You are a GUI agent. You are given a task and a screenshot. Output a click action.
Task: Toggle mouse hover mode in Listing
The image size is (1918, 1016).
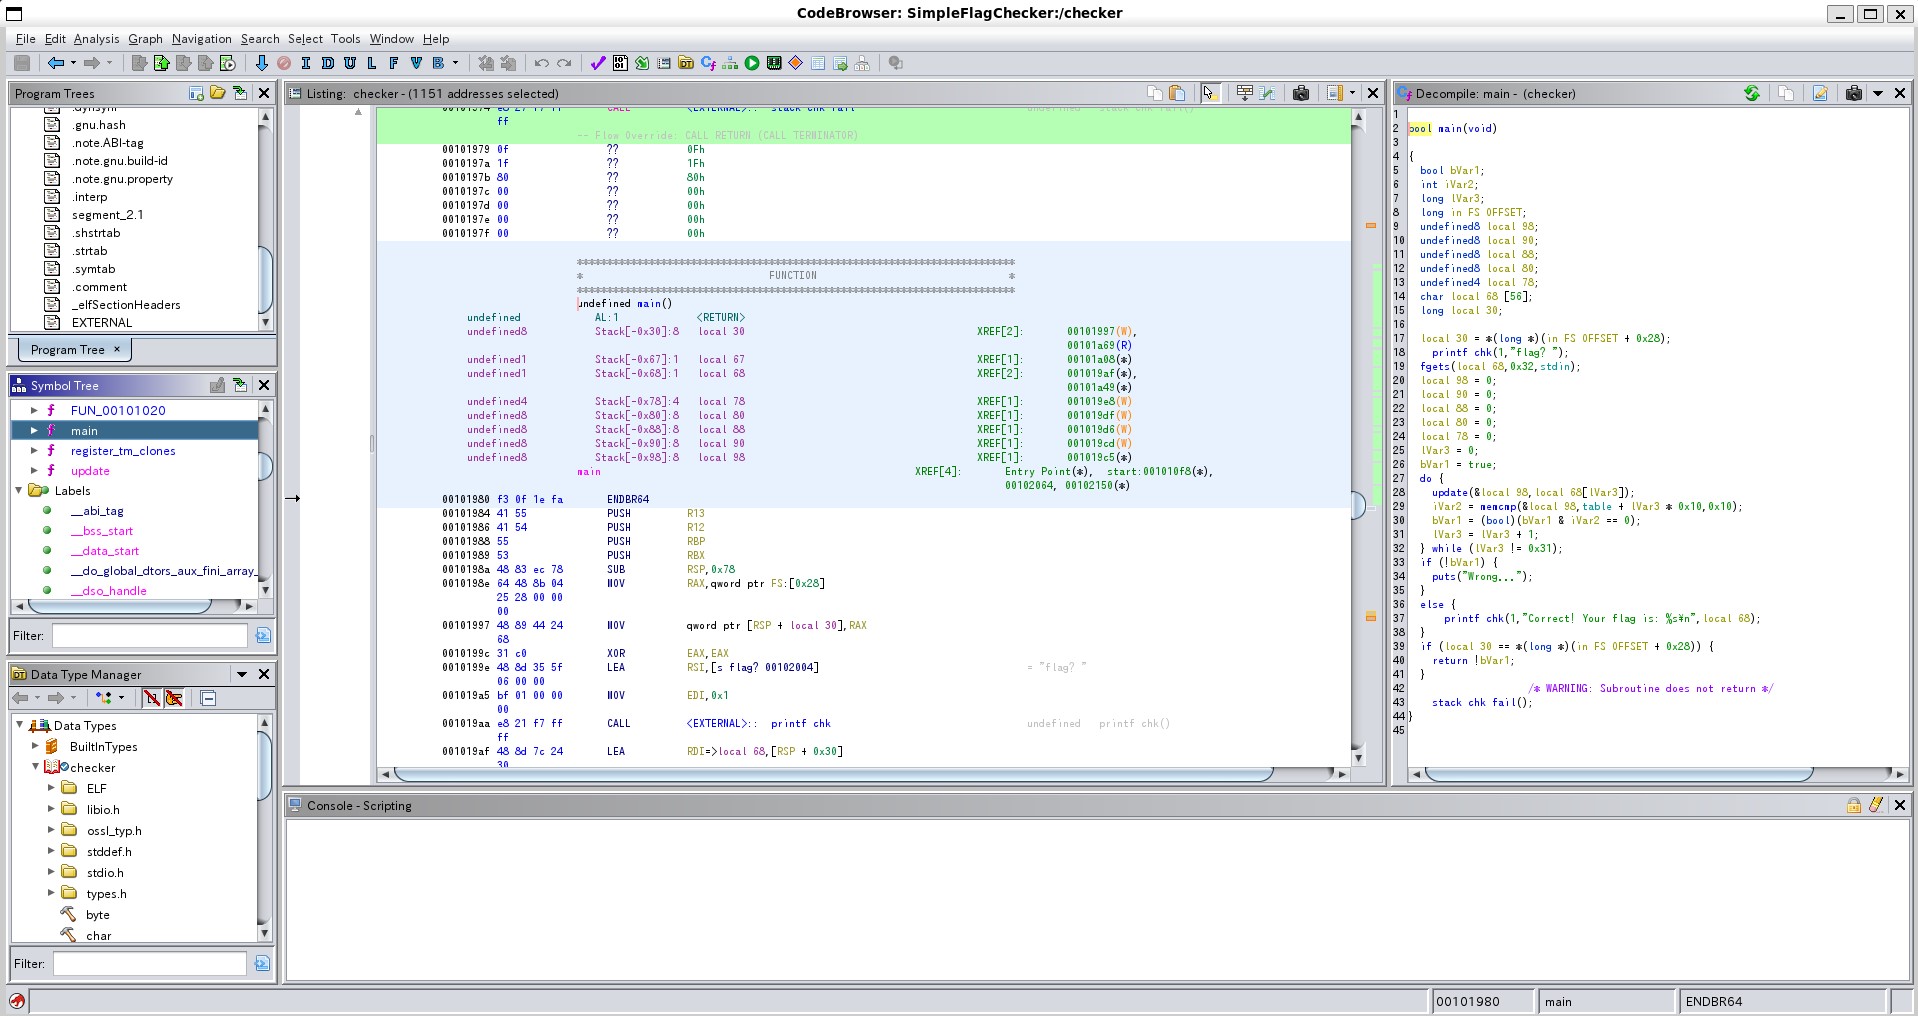[1209, 93]
